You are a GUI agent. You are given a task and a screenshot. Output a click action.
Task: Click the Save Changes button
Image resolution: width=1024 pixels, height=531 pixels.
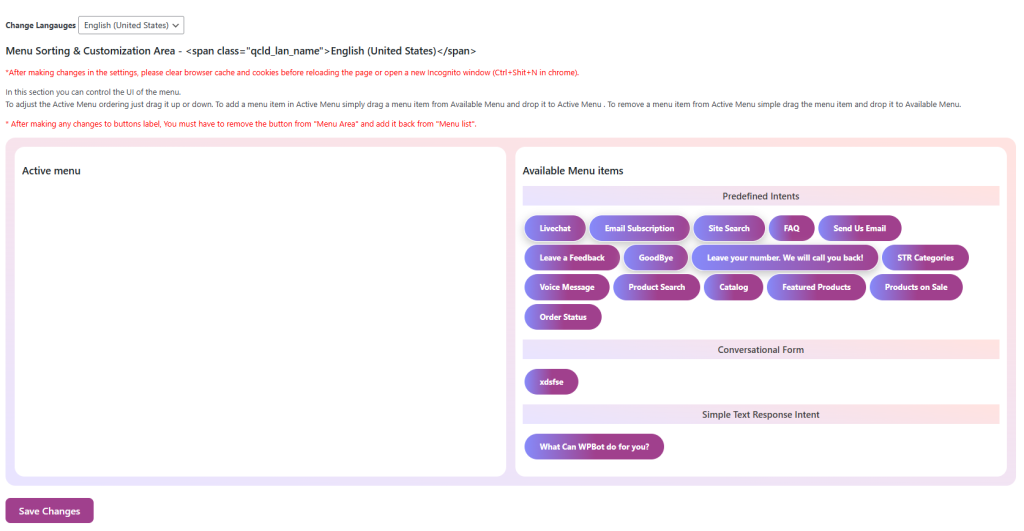point(49,510)
